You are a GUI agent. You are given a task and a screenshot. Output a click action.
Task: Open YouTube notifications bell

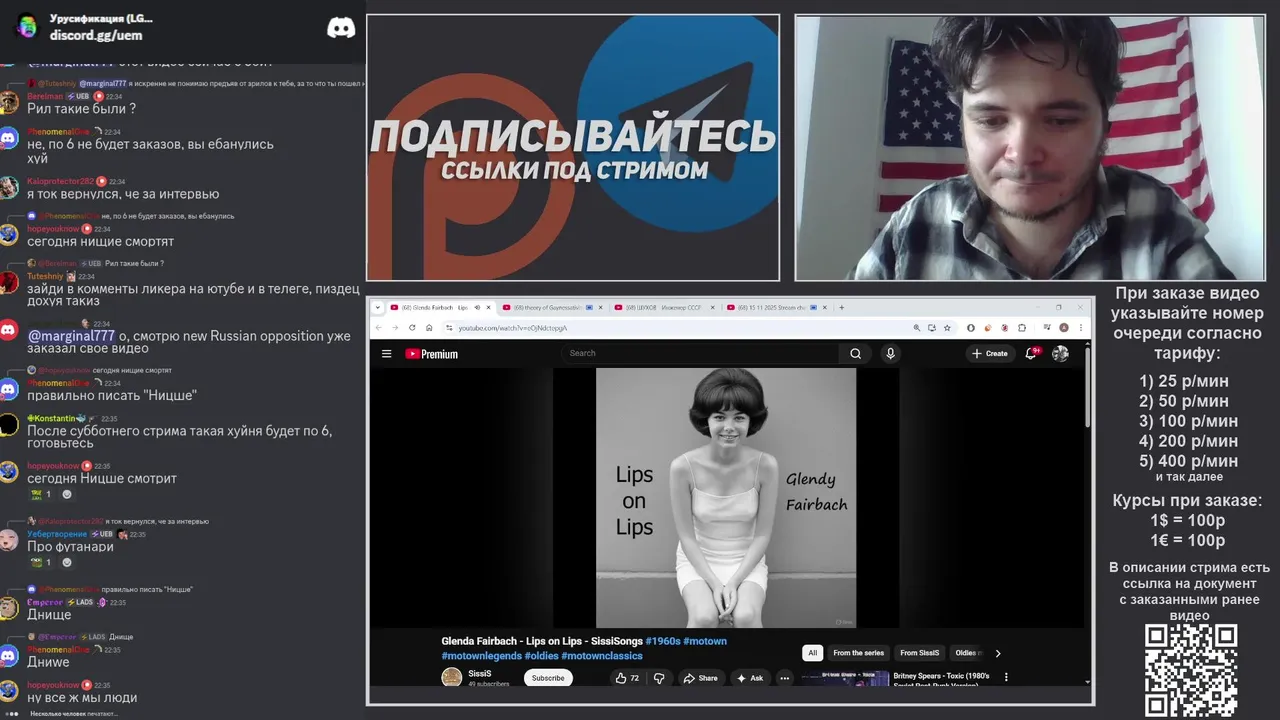click(x=1031, y=353)
